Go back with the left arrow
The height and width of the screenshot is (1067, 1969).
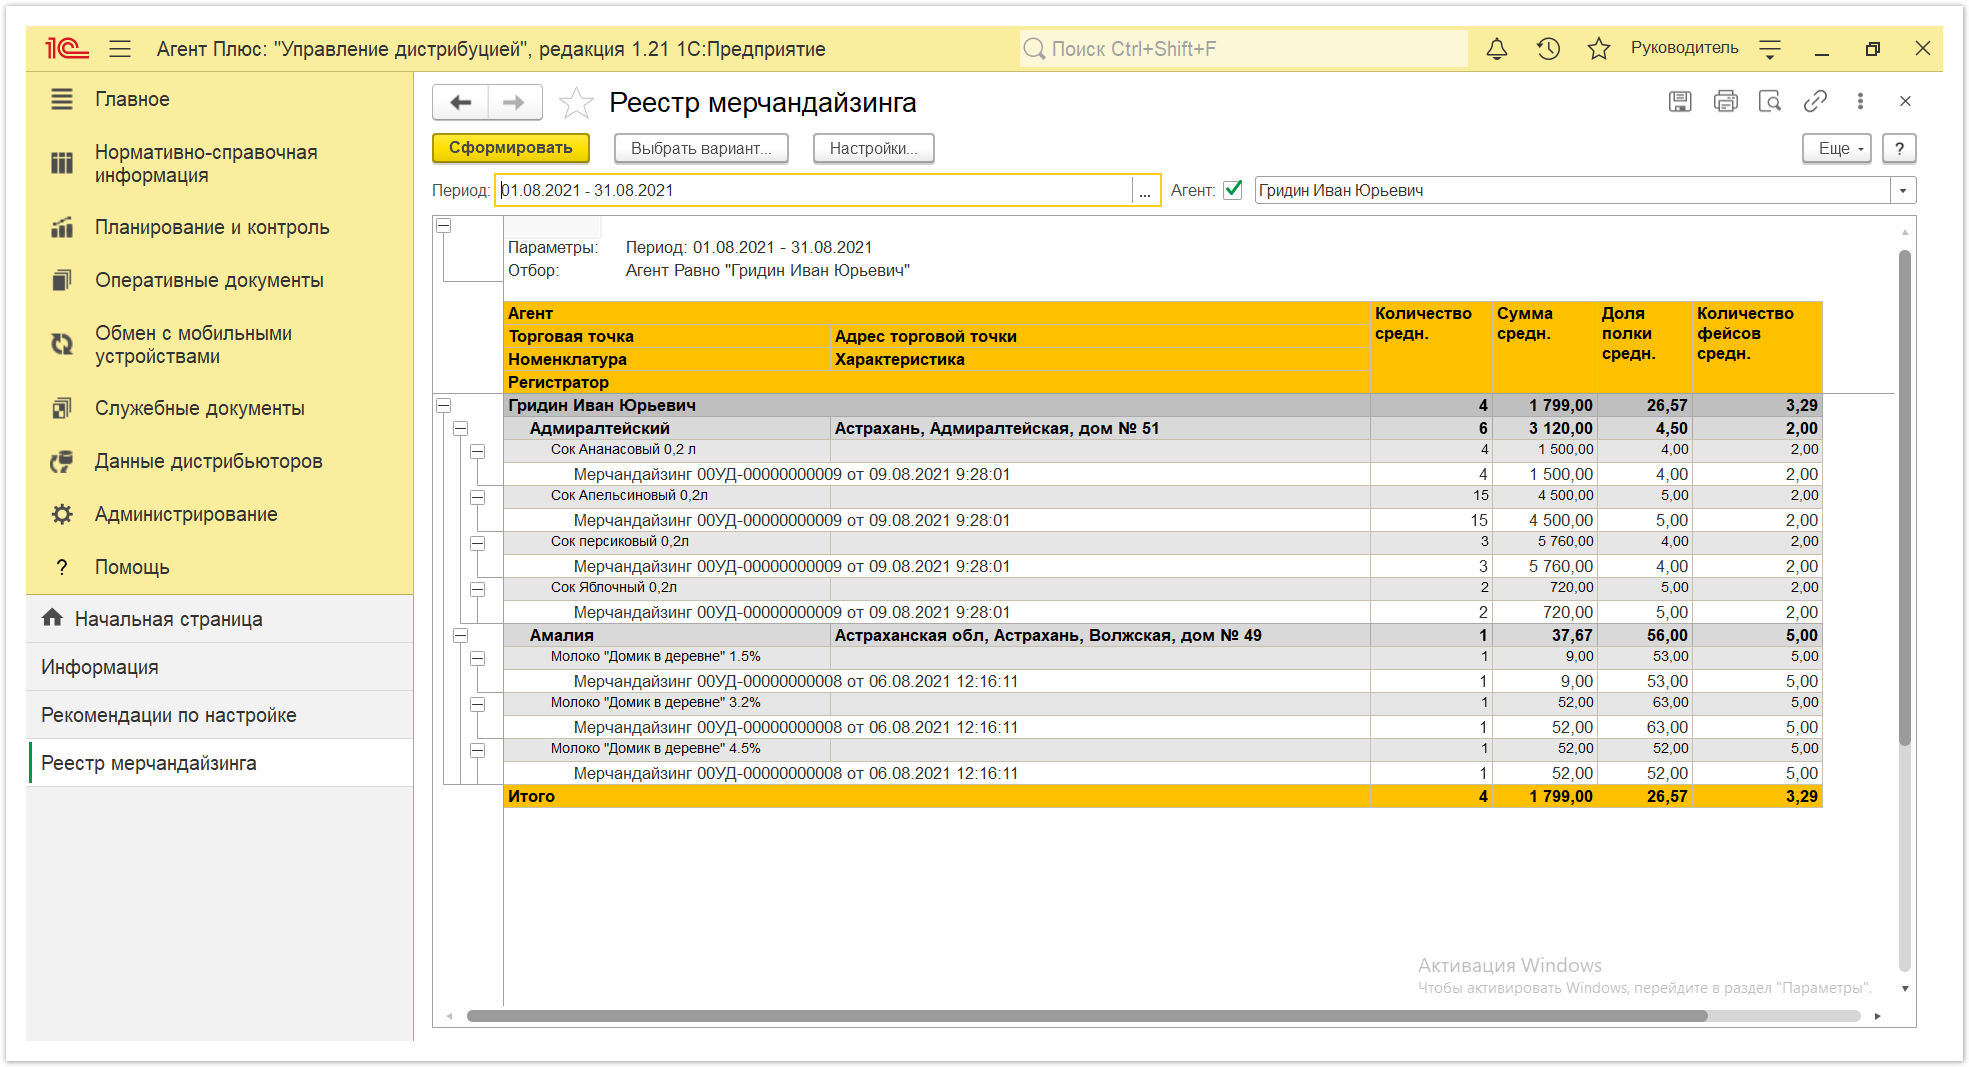pos(461,102)
